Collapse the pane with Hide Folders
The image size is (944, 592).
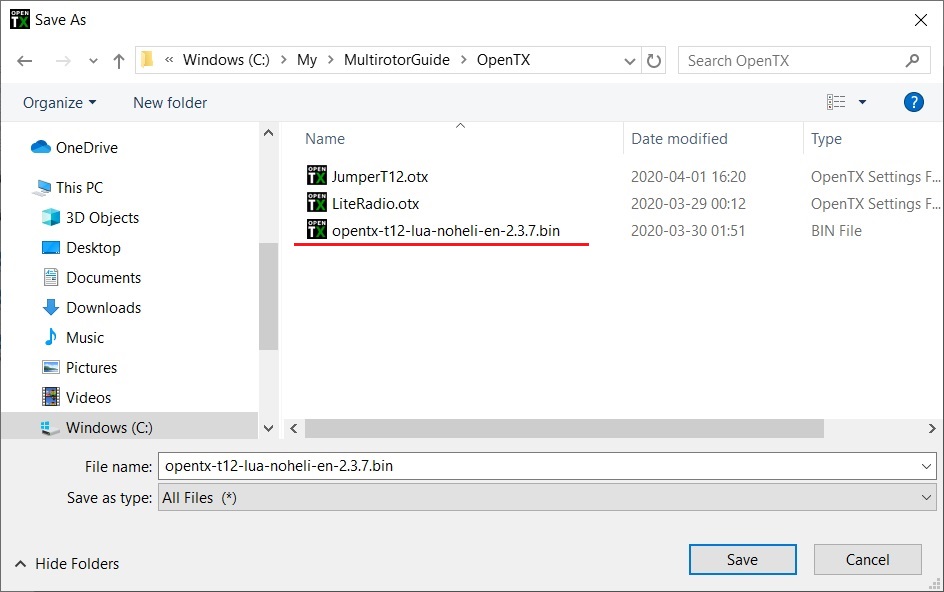[x=67, y=564]
